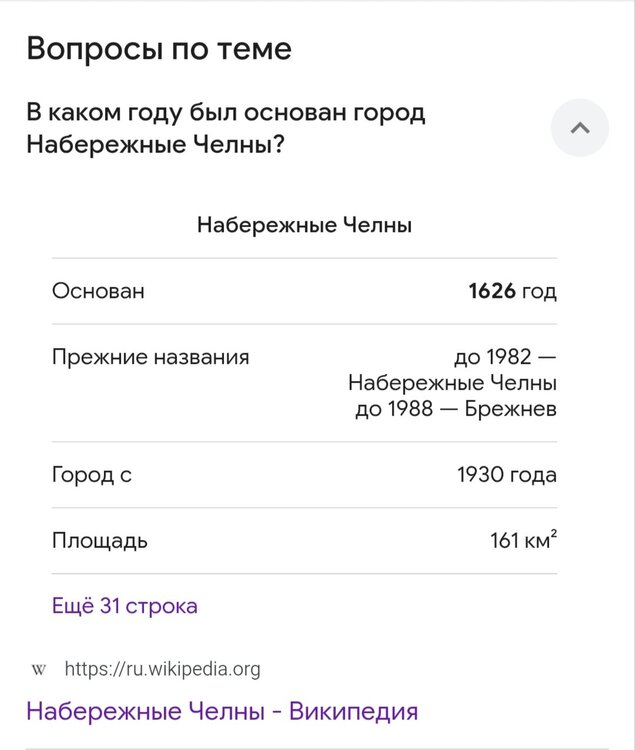Click Набережные Челны in the former names value
This screenshot has width=635, height=750.
tap(452, 383)
